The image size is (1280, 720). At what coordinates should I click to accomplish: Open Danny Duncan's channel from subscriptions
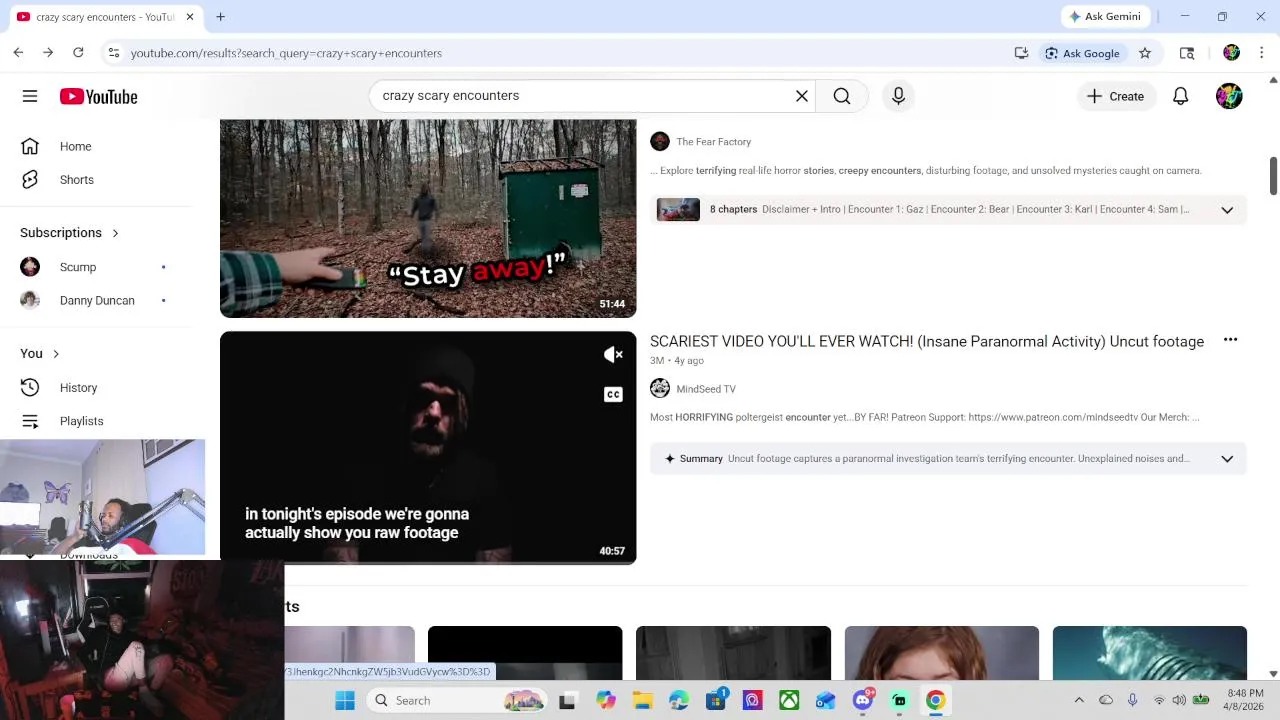pos(96,300)
